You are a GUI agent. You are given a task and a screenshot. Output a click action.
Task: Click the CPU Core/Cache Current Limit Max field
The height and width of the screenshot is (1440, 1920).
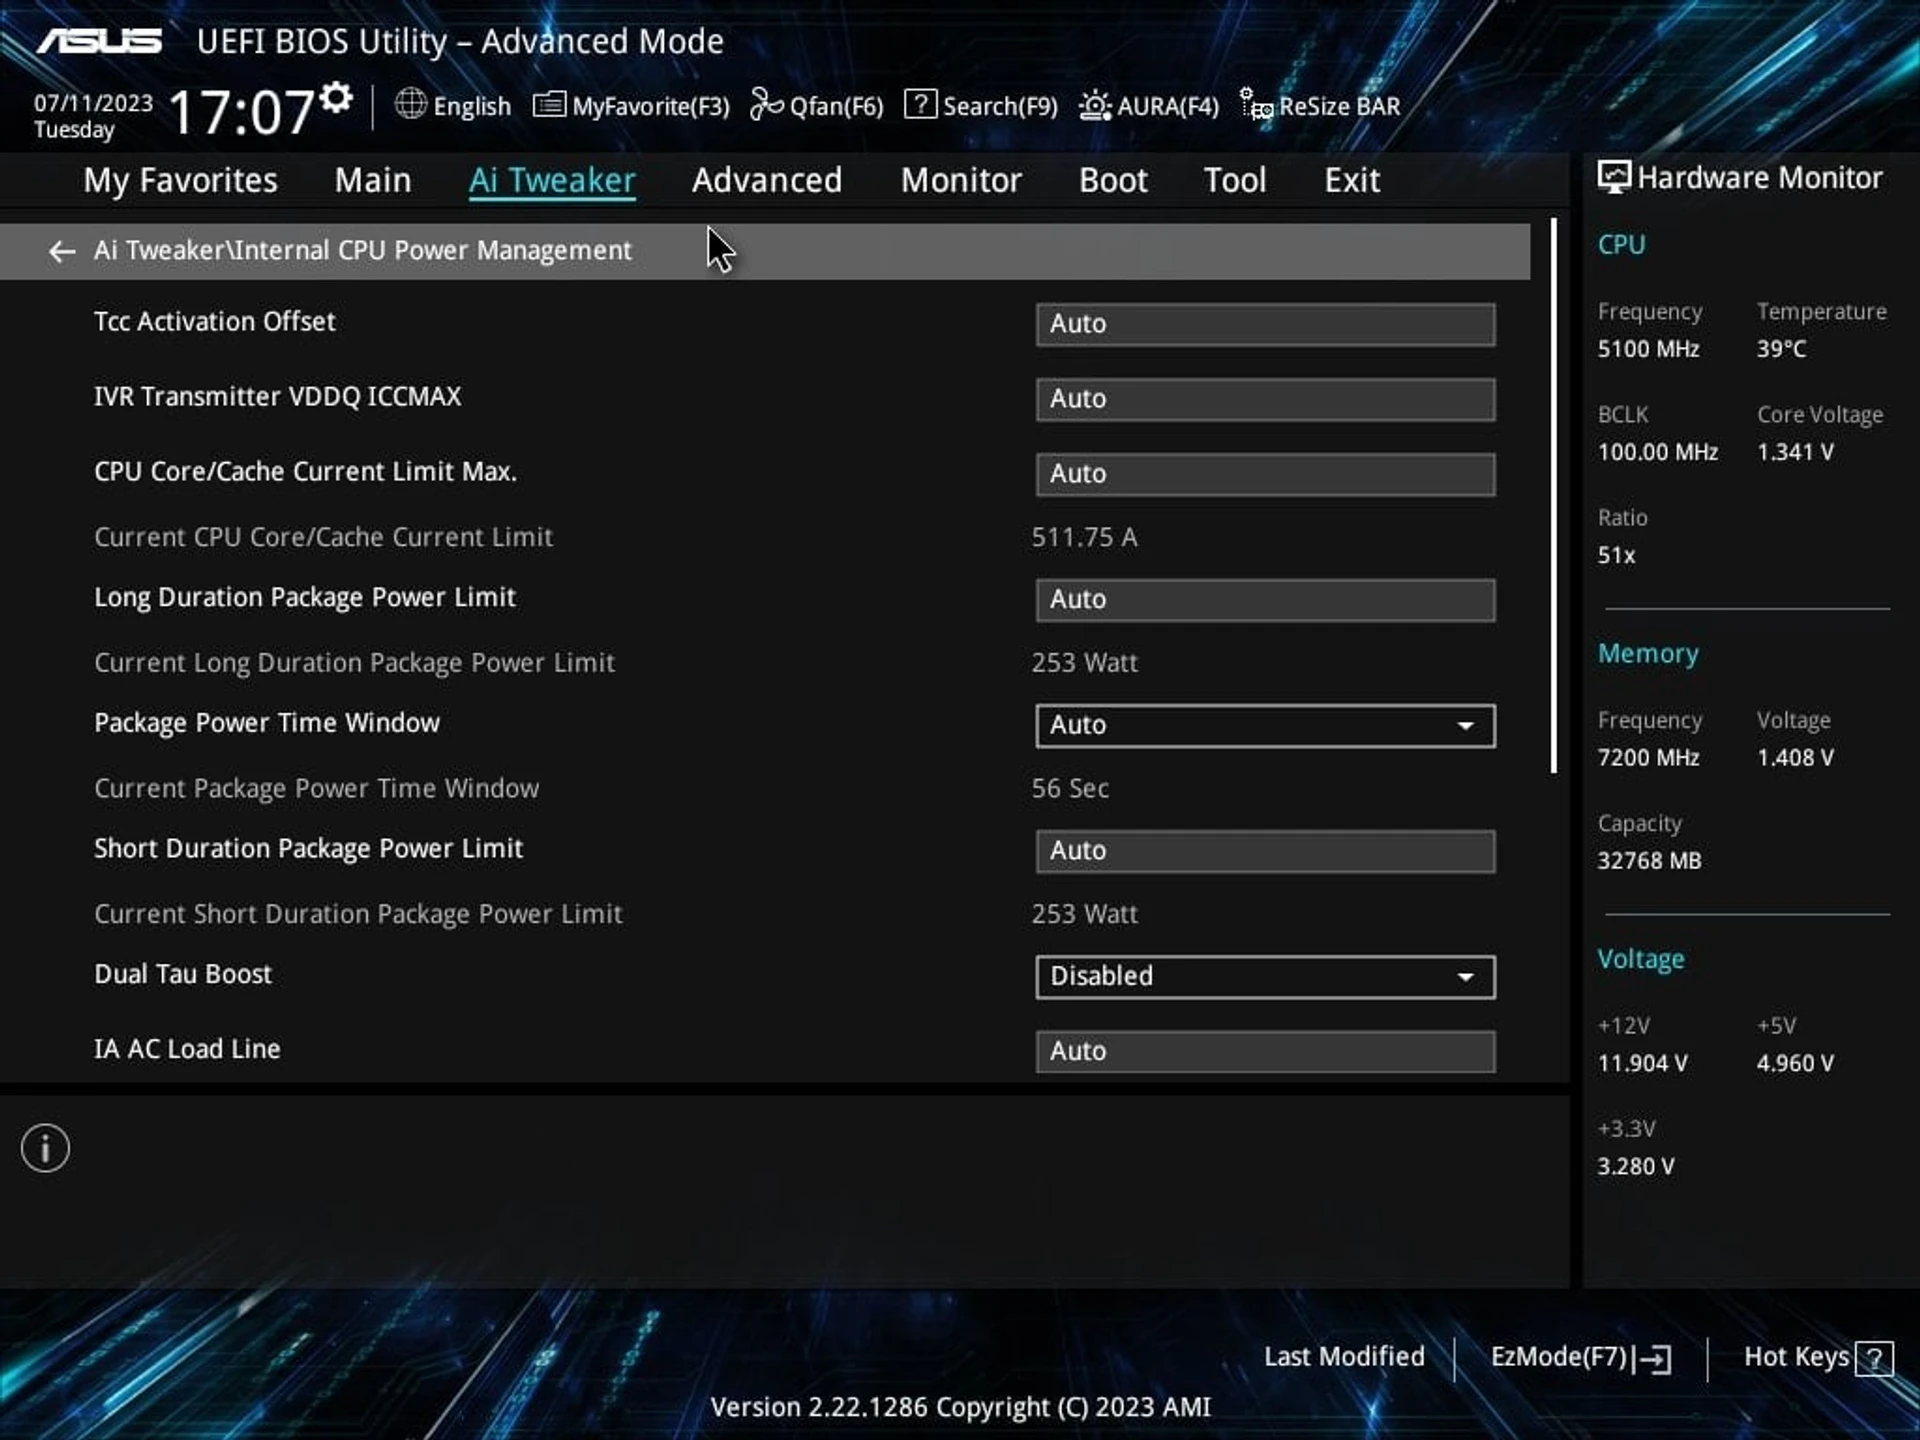click(1265, 474)
